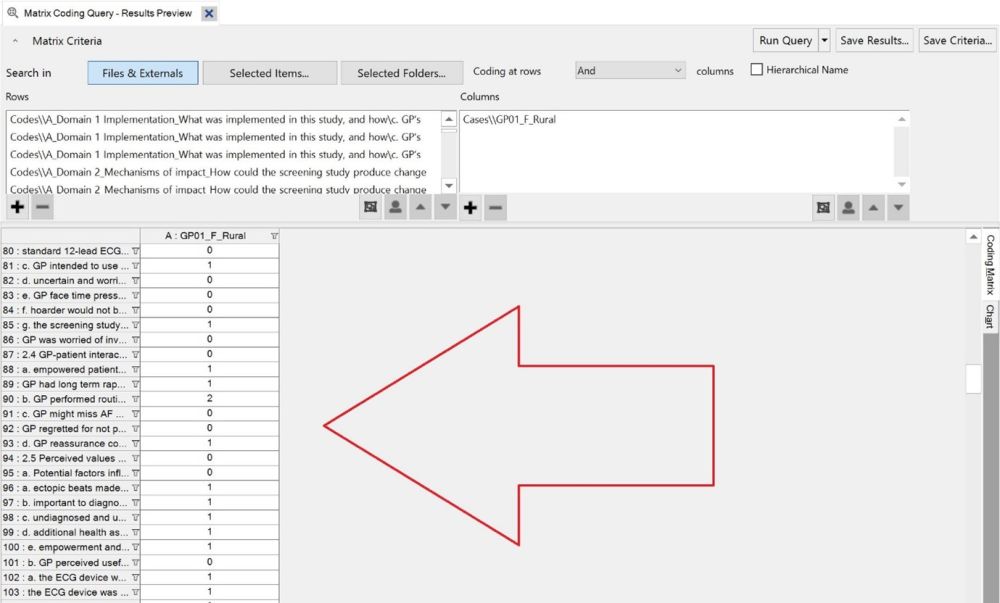1000x603 pixels.
Task: Add a new row with the plus icon
Action: [18, 207]
